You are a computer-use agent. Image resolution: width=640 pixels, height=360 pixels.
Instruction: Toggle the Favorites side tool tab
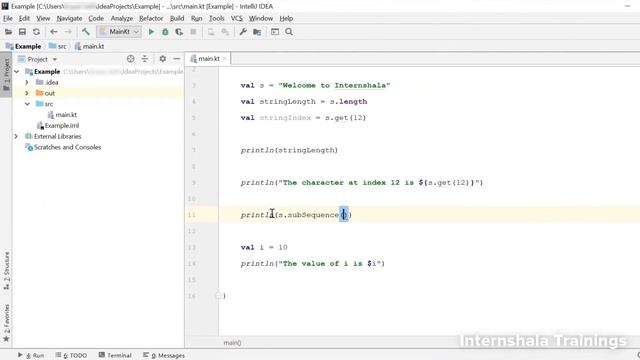pos(6,323)
